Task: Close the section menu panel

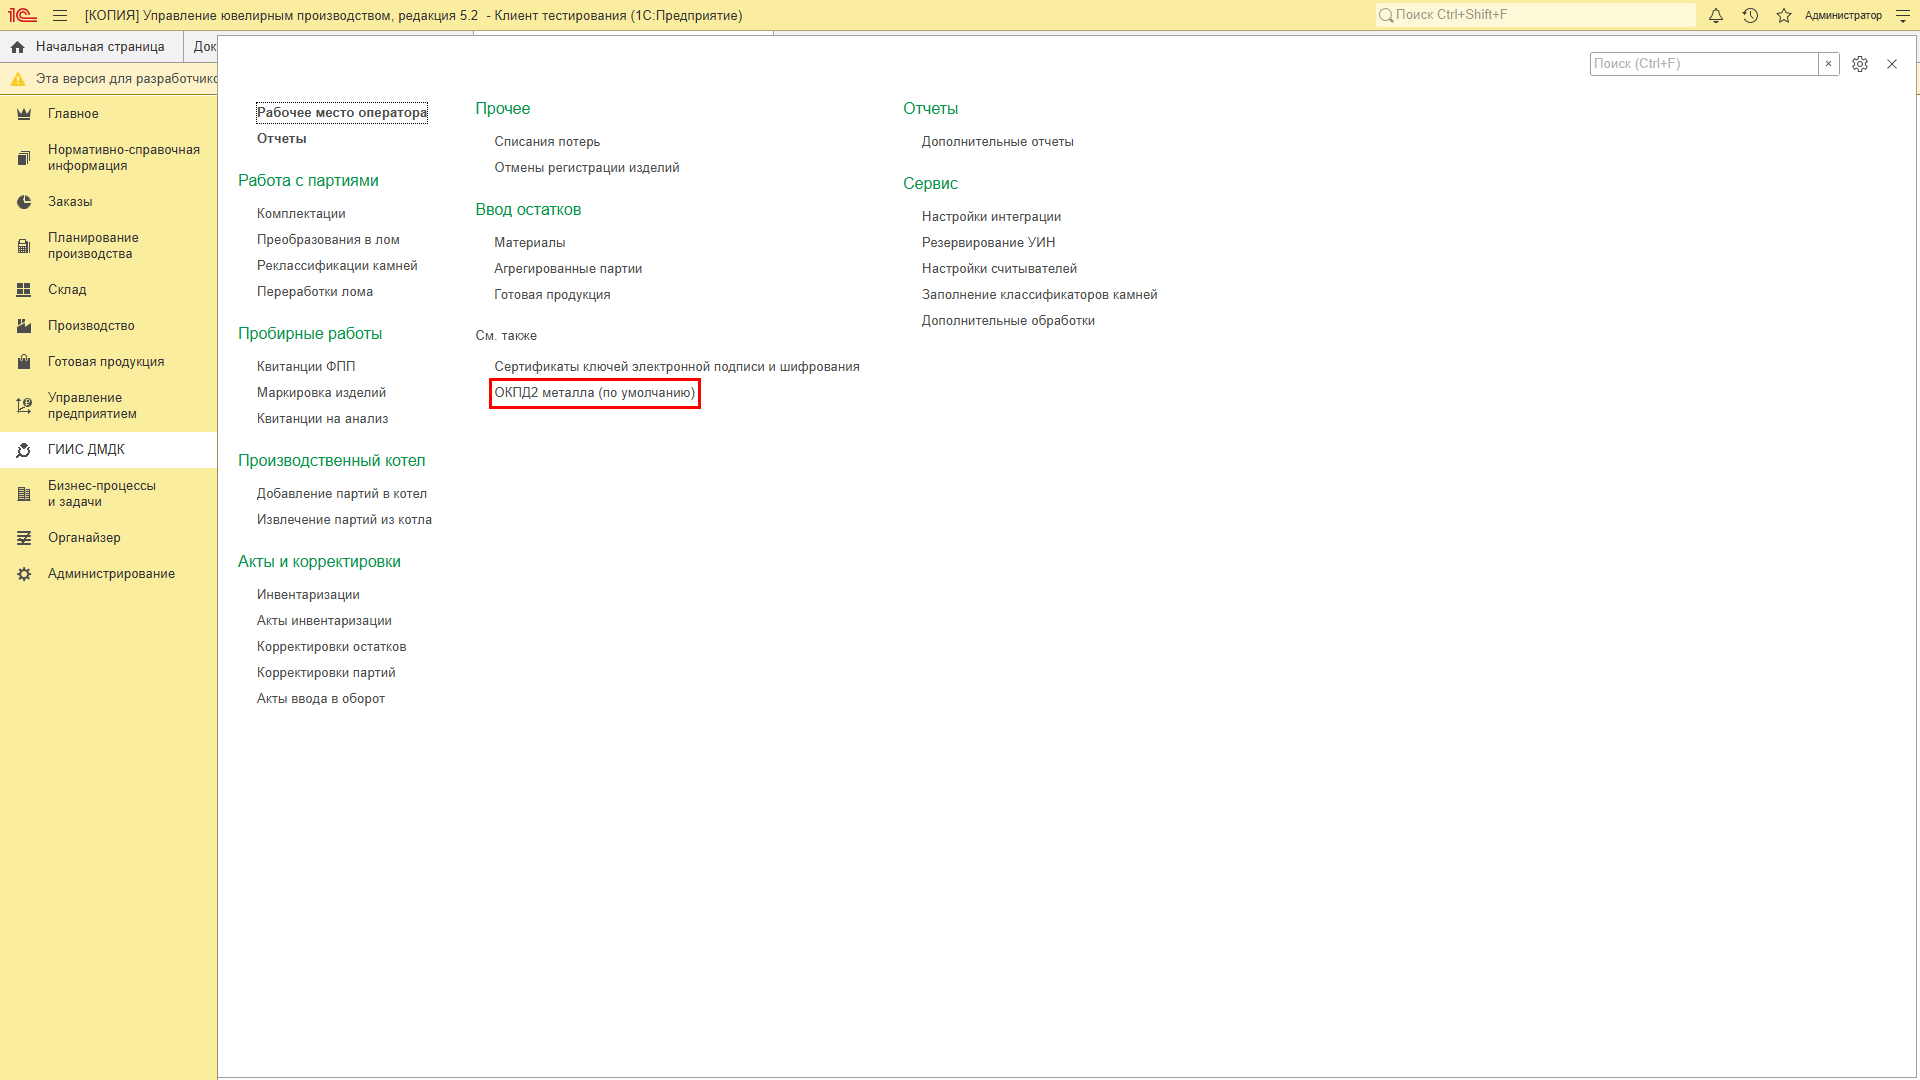Action: pos(1892,64)
